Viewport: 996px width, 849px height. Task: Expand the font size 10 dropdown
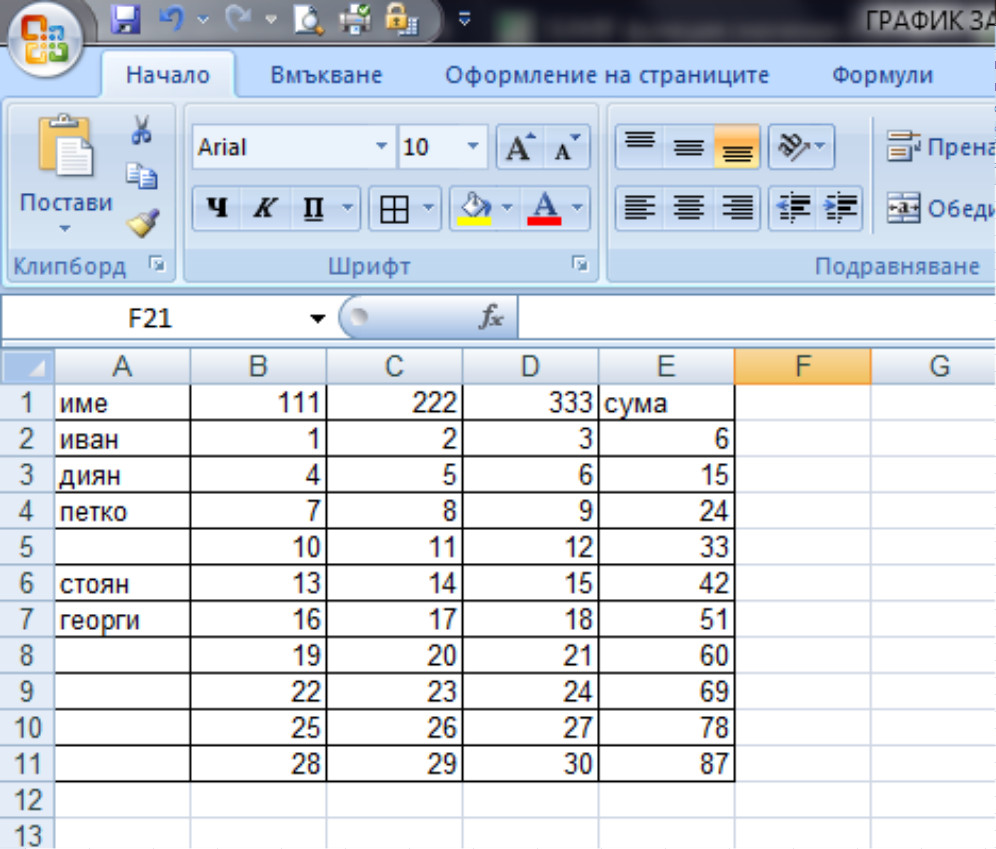(x=473, y=147)
